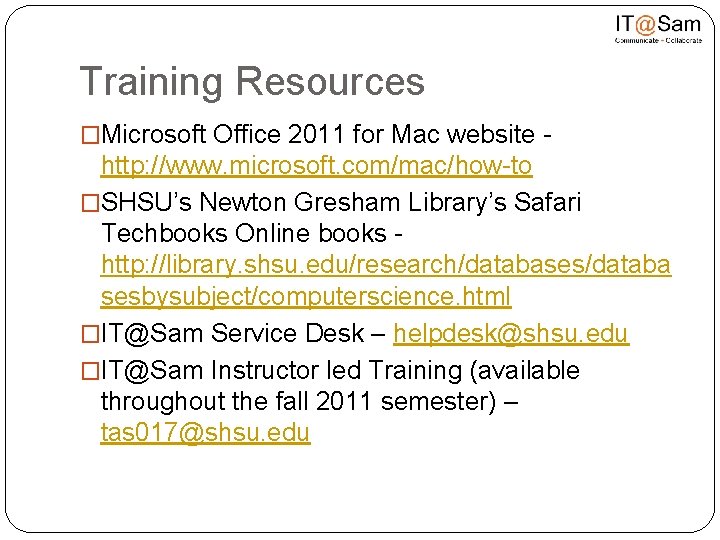Image resolution: width=720 pixels, height=540 pixels.
Task: Click the bullet box beside SHSU's Newton Gresham
Action: coord(90,202)
